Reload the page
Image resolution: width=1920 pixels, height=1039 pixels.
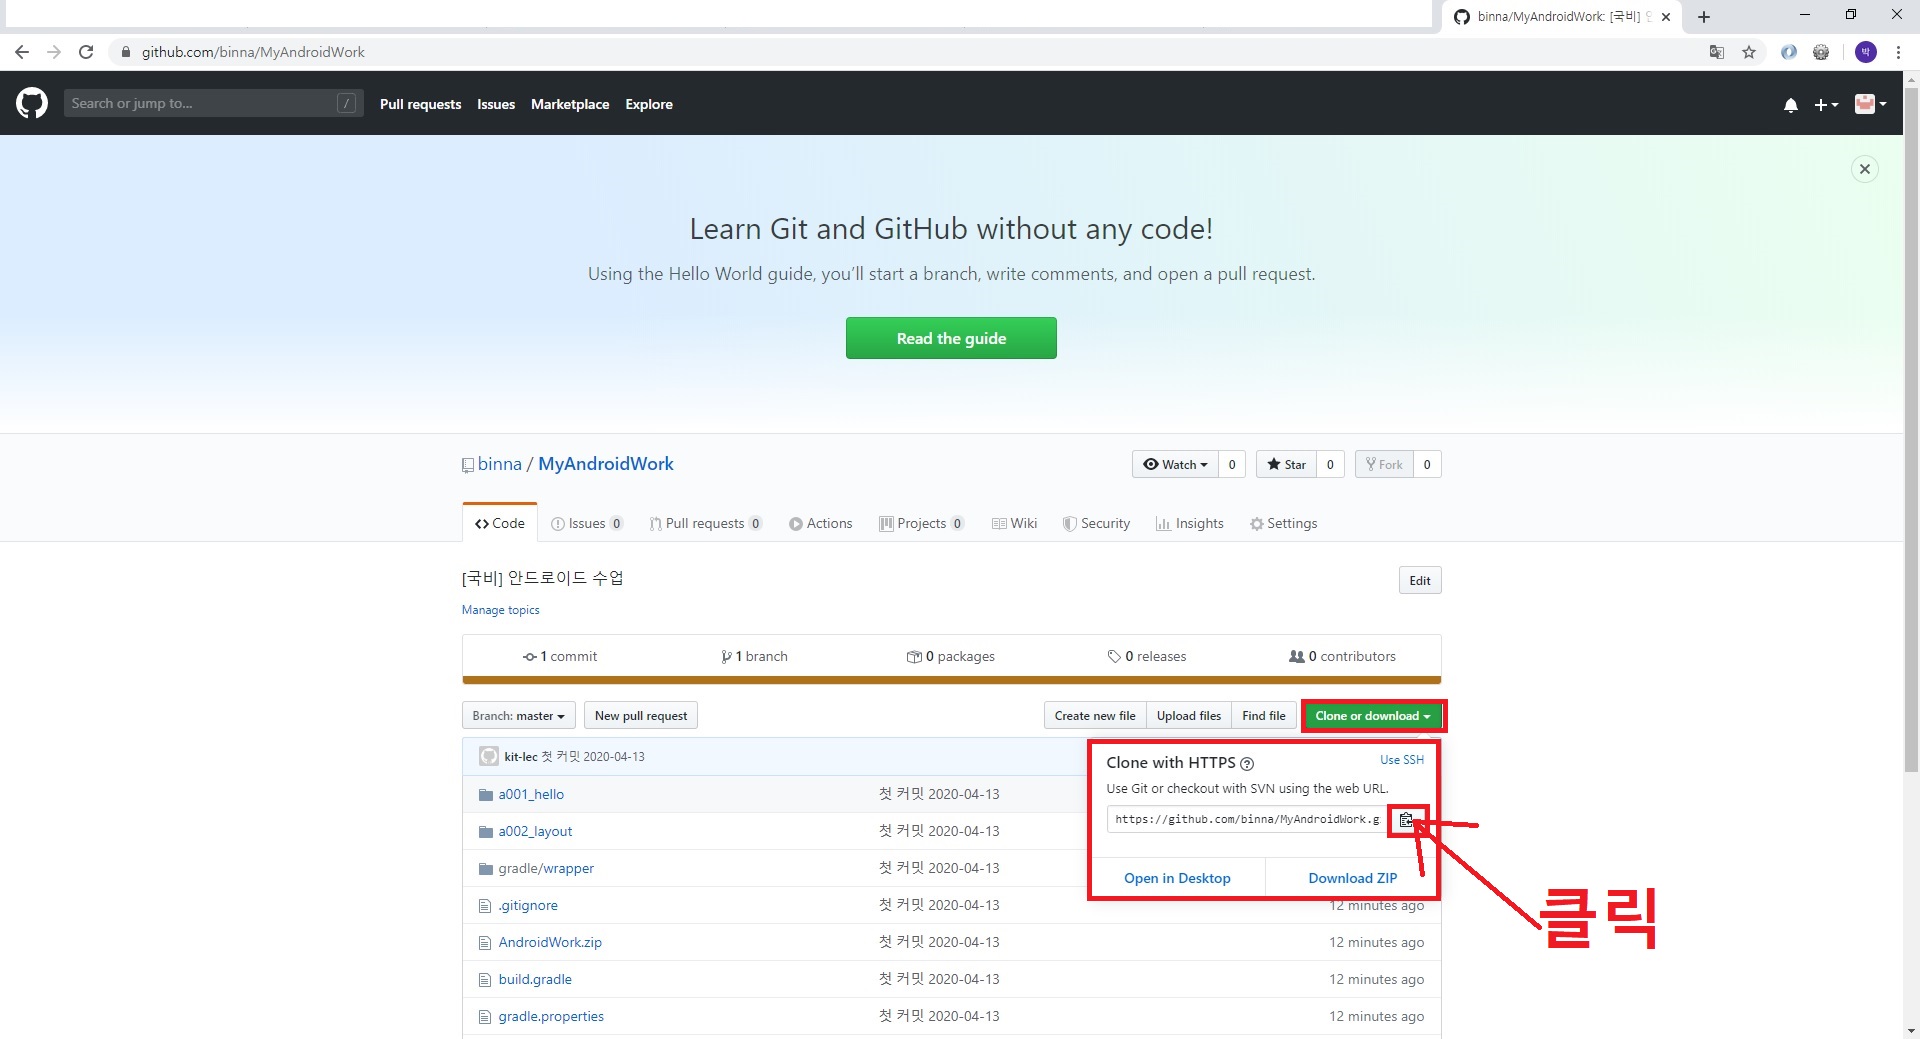[x=86, y=52]
